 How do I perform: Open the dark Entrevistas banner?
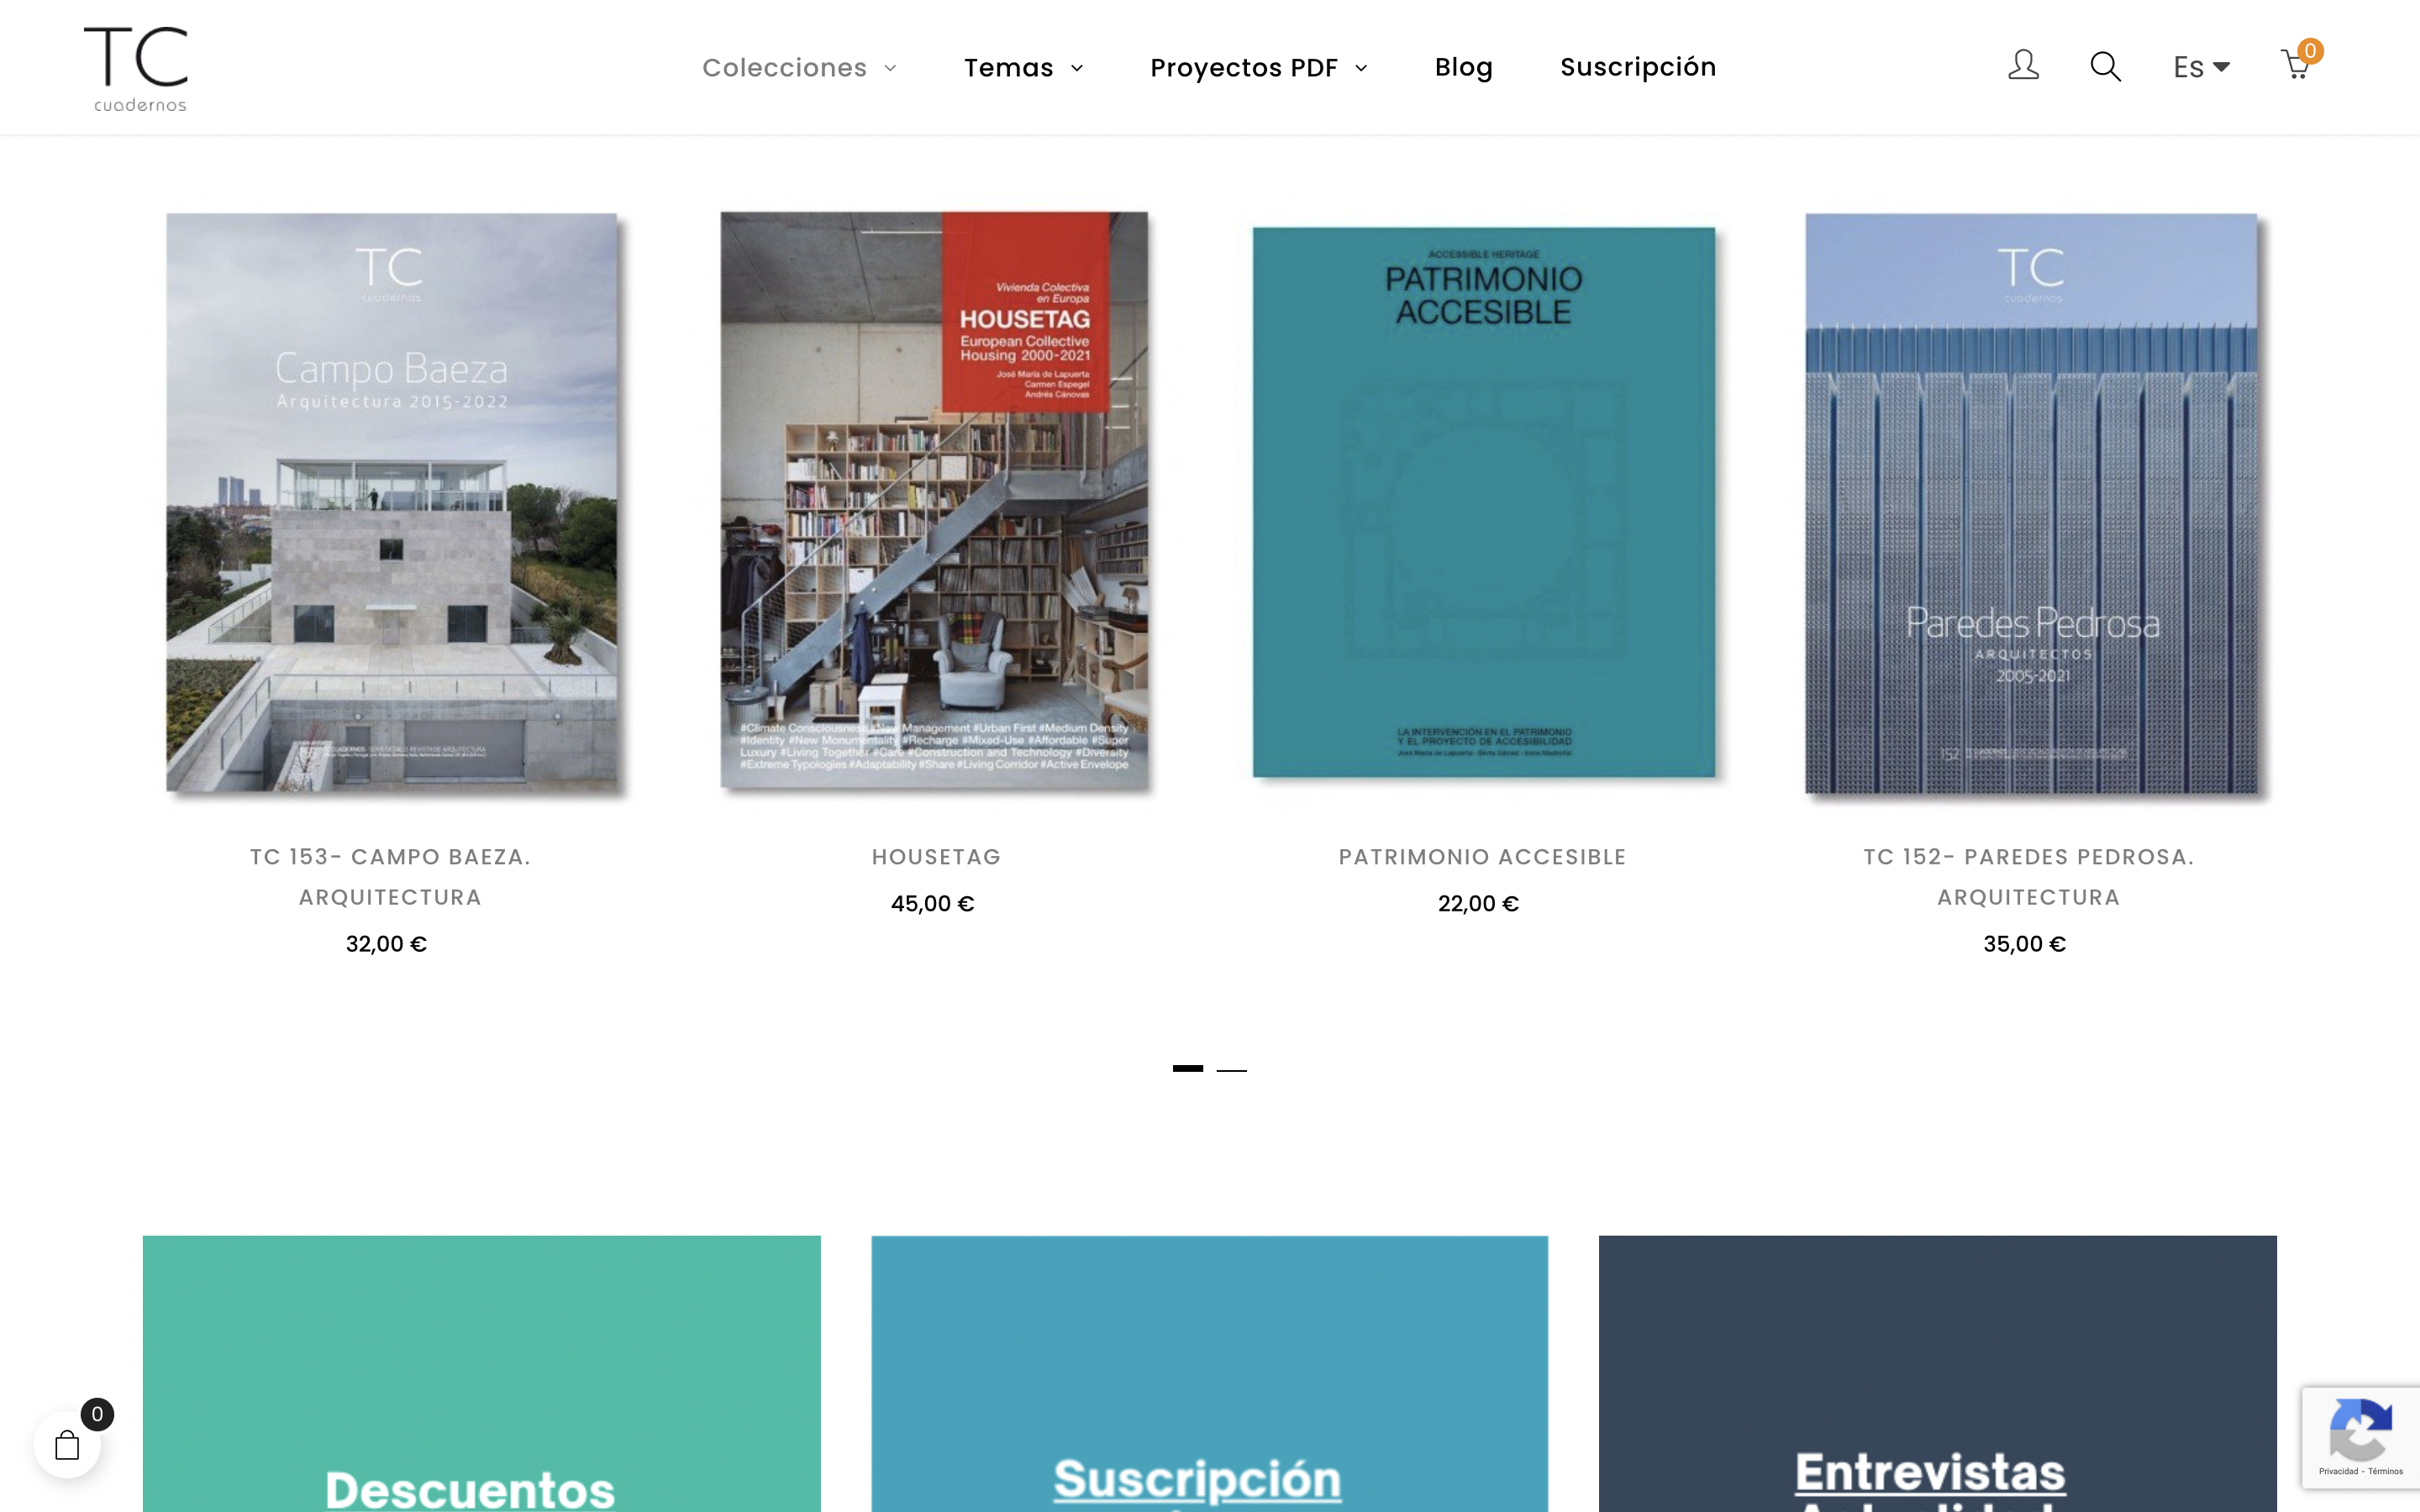tap(1937, 1373)
